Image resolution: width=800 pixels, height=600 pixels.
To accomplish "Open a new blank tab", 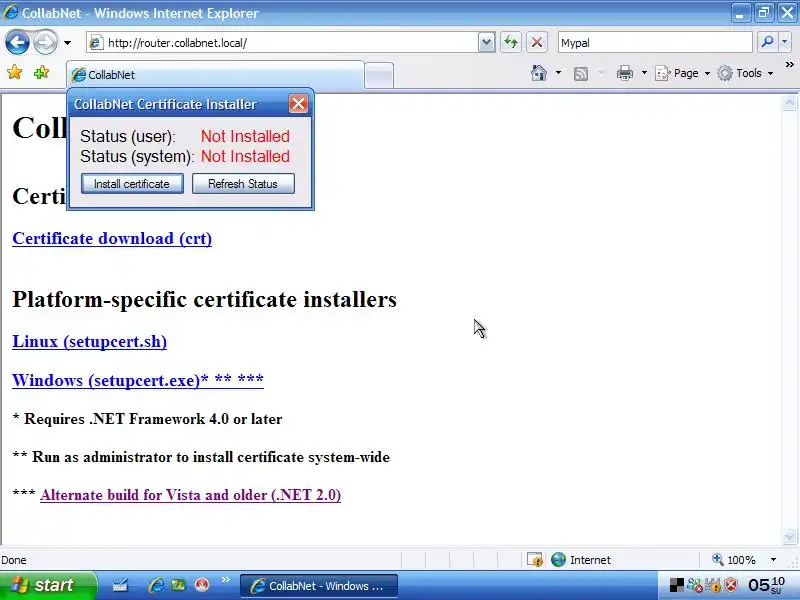I will [x=379, y=75].
